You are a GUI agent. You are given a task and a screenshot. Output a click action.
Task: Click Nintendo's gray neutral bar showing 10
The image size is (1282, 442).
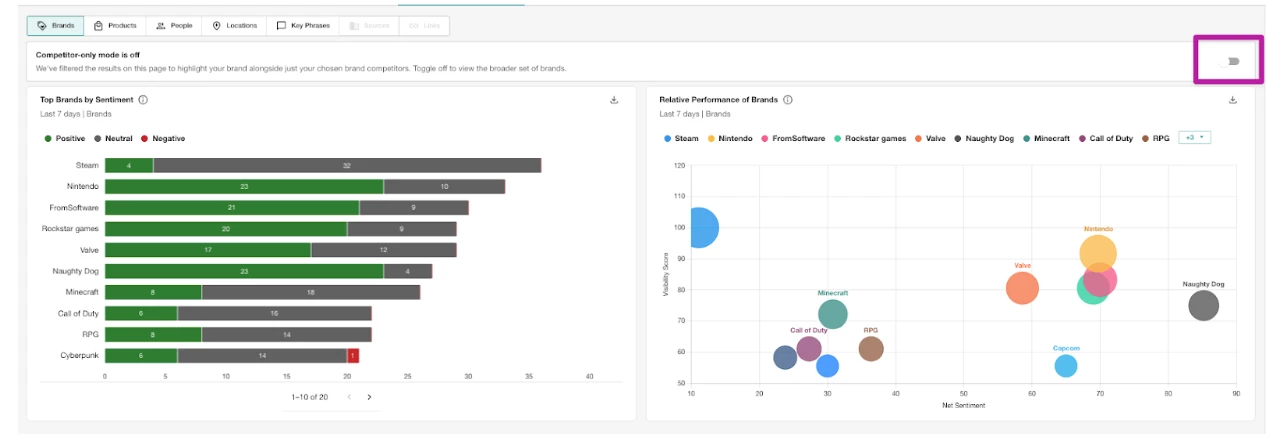pos(444,186)
